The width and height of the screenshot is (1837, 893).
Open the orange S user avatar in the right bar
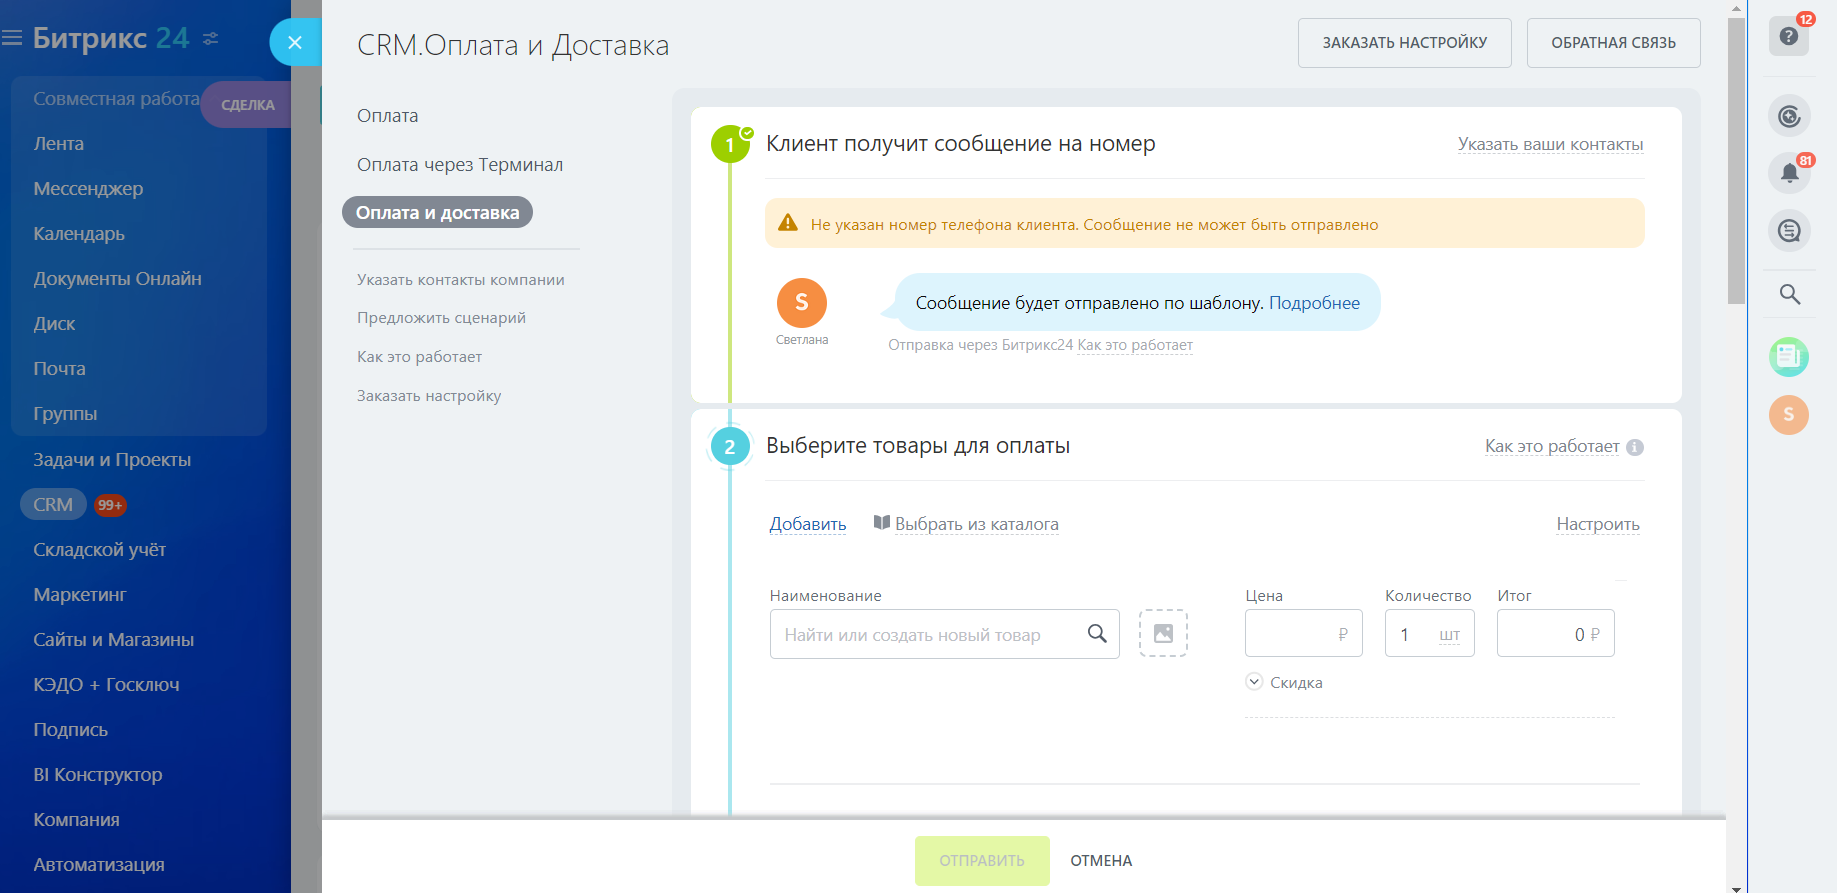pyautogui.click(x=1789, y=414)
